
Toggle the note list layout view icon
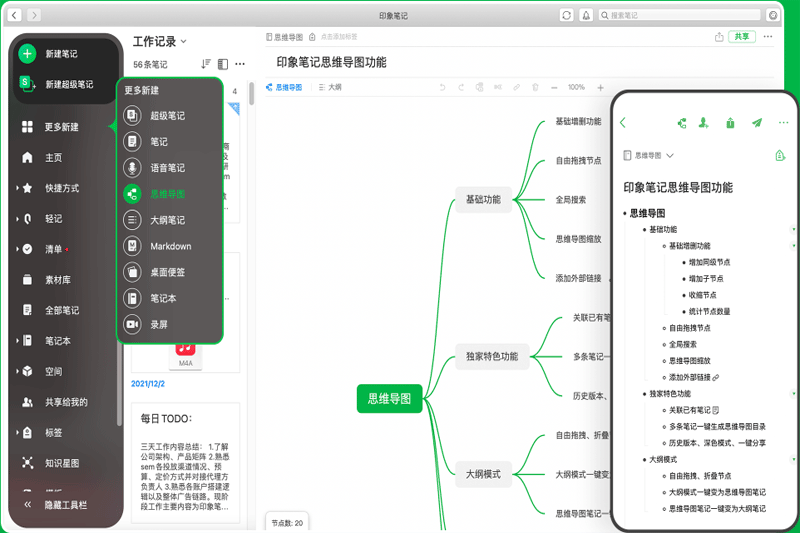(222, 64)
